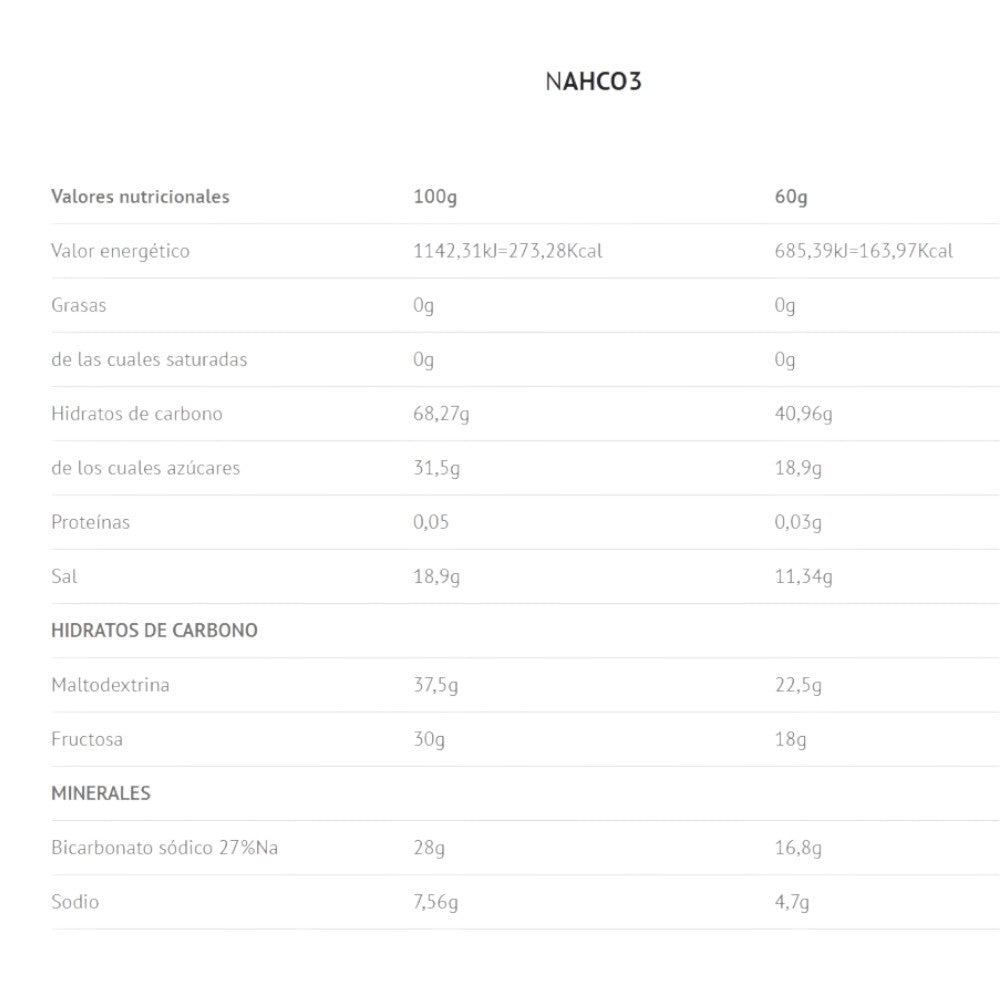1000x1000 pixels.
Task: Select the Bicarbonato sódico 27%Na label
Action: tap(164, 848)
